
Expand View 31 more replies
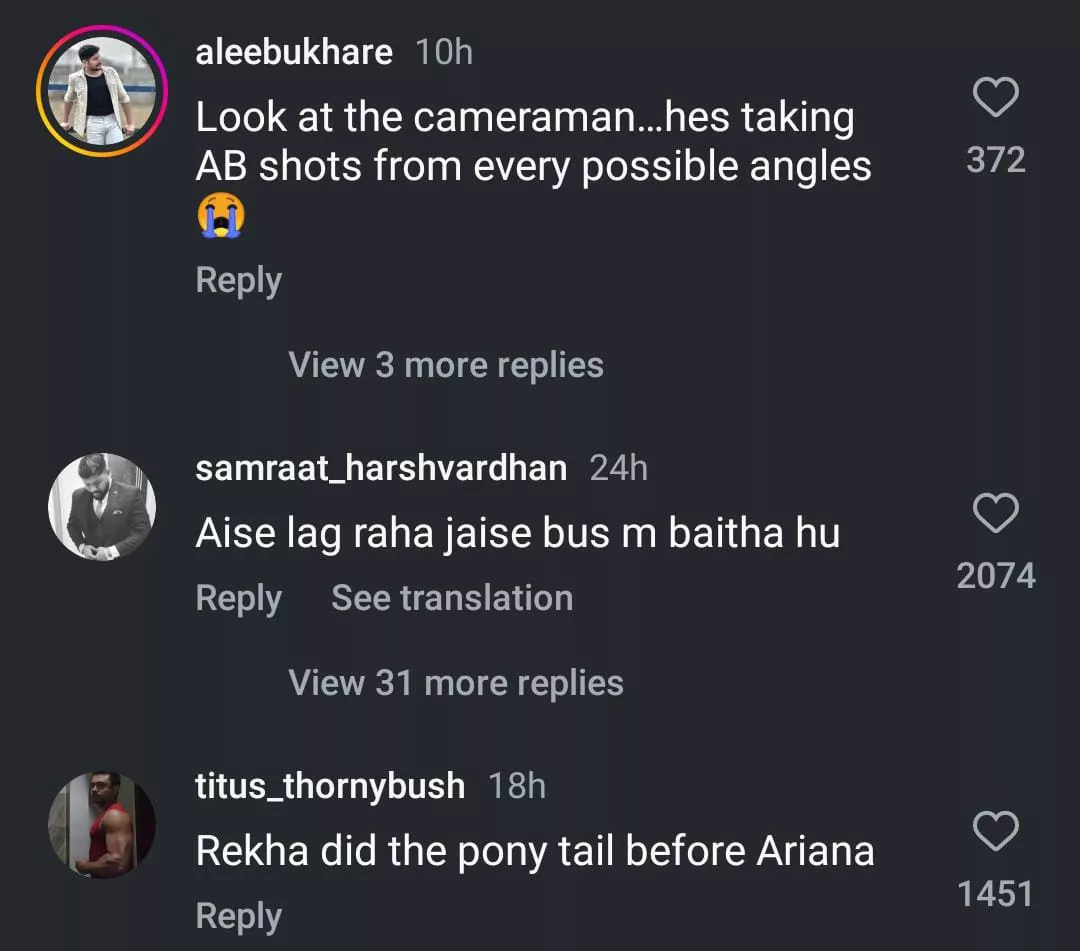(x=456, y=683)
